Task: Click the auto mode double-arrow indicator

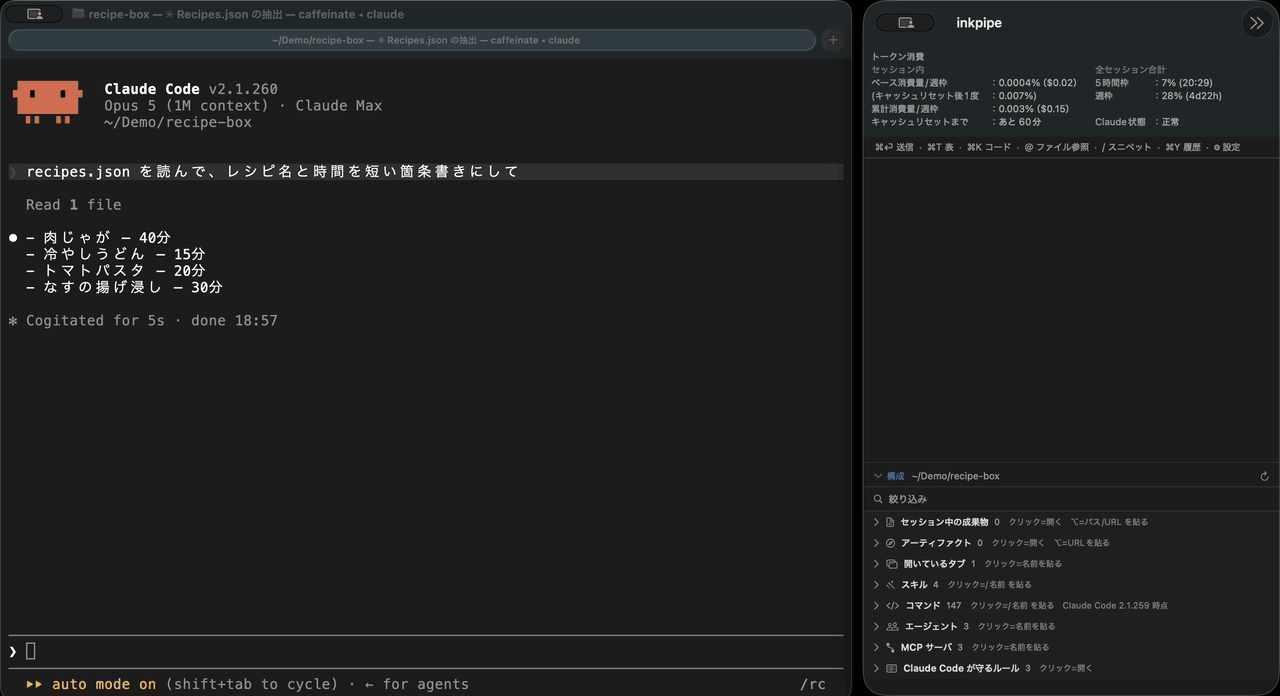Action: point(34,684)
